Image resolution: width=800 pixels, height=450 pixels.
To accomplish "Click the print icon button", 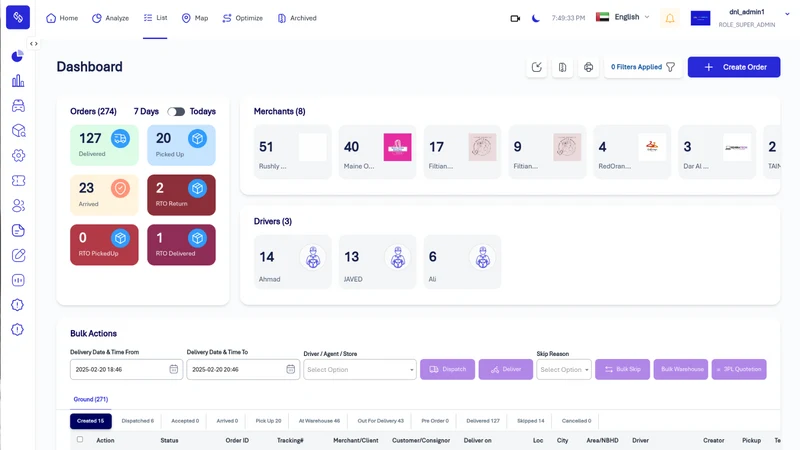I will tap(588, 67).
